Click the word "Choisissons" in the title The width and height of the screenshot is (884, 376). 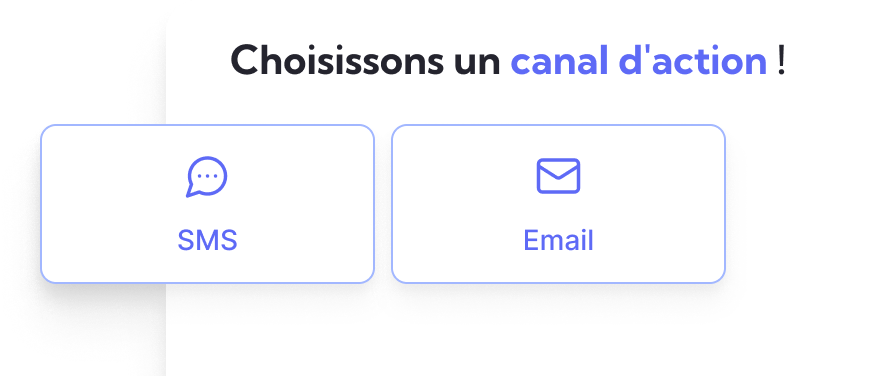point(337,61)
